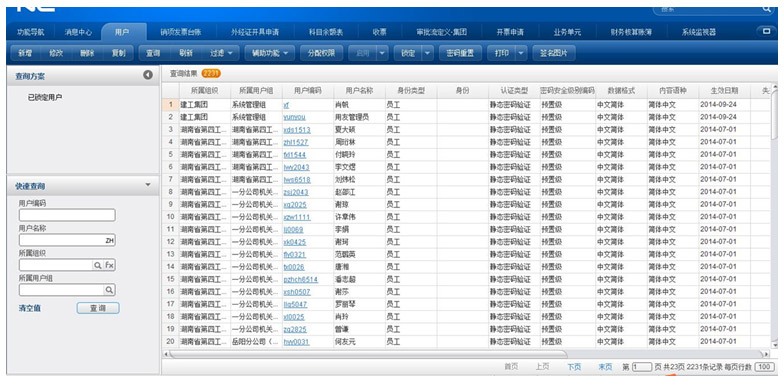Viewport: 784px width, 387px height.
Task: Open 所属组织 lookup magnifier icon
Action: [x=98, y=265]
